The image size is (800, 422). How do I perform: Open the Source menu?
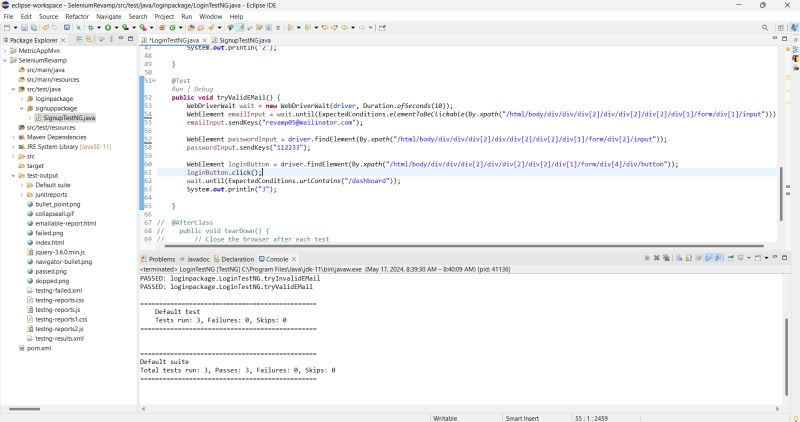click(x=48, y=16)
